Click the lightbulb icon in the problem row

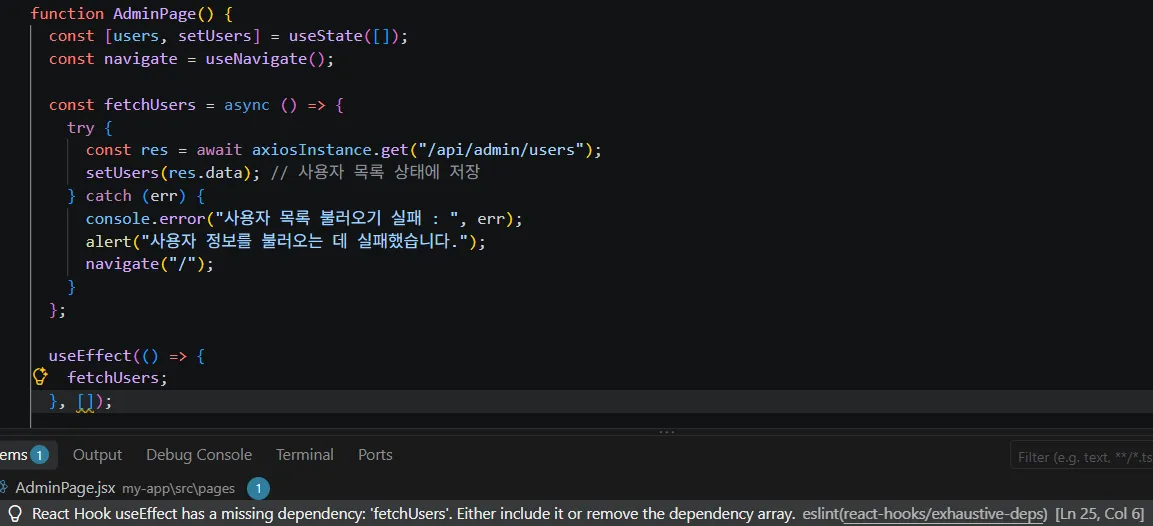(x=14, y=513)
